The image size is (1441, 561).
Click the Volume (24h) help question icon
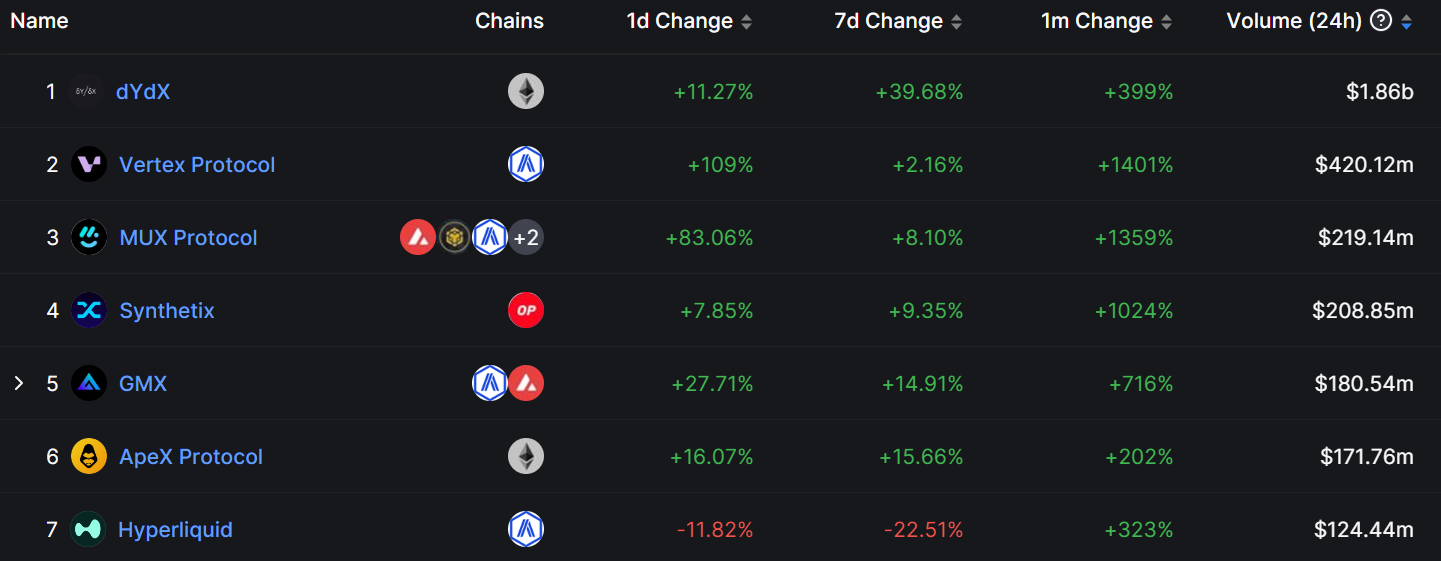click(1381, 21)
